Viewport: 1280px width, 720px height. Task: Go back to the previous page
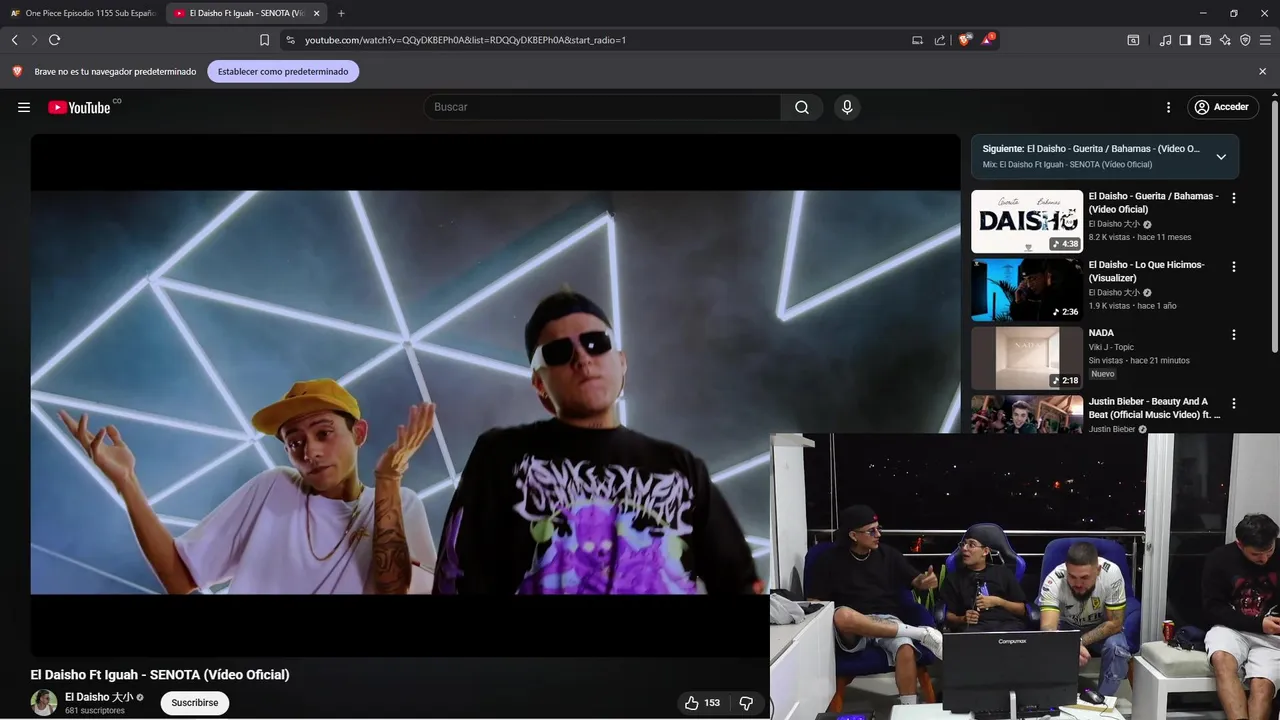(15, 40)
